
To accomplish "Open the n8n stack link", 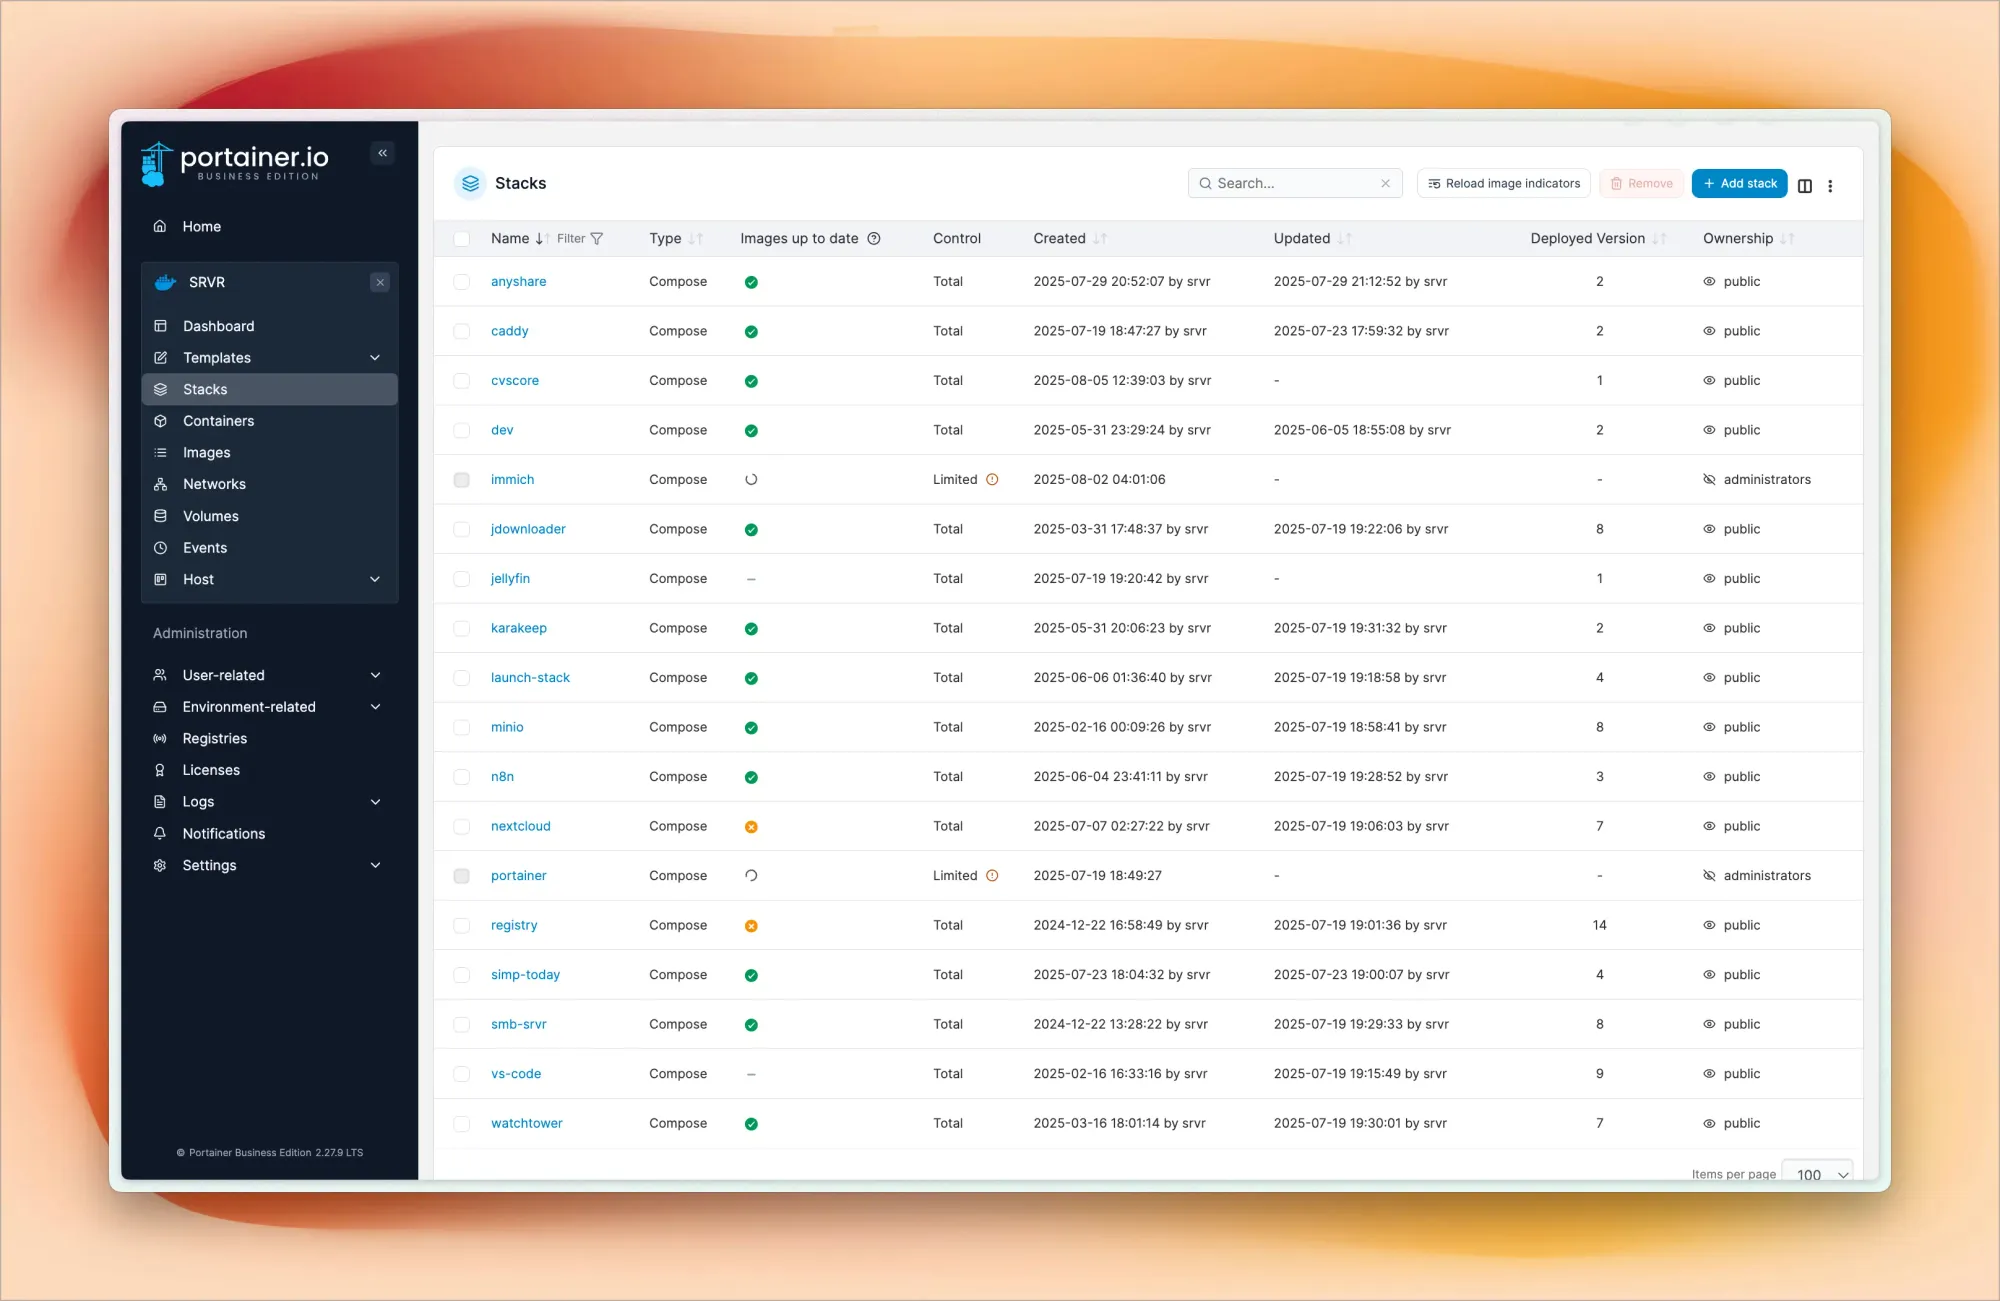I will (x=502, y=777).
